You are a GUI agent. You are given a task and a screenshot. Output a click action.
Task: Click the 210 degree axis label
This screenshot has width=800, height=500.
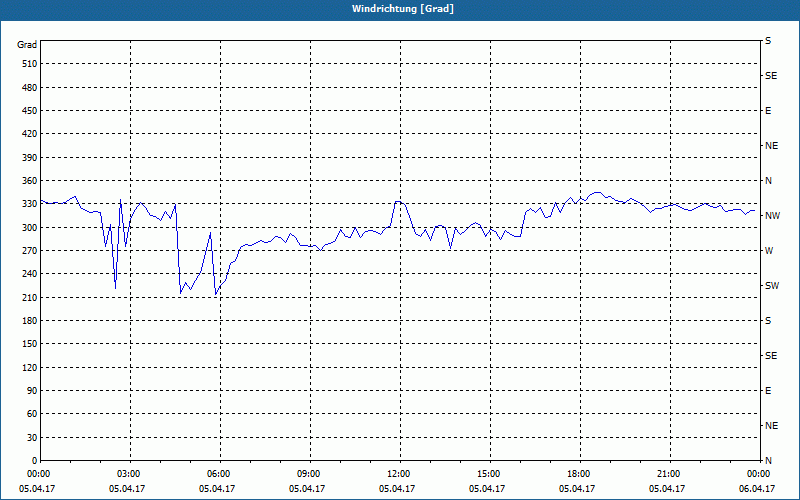click(30, 297)
